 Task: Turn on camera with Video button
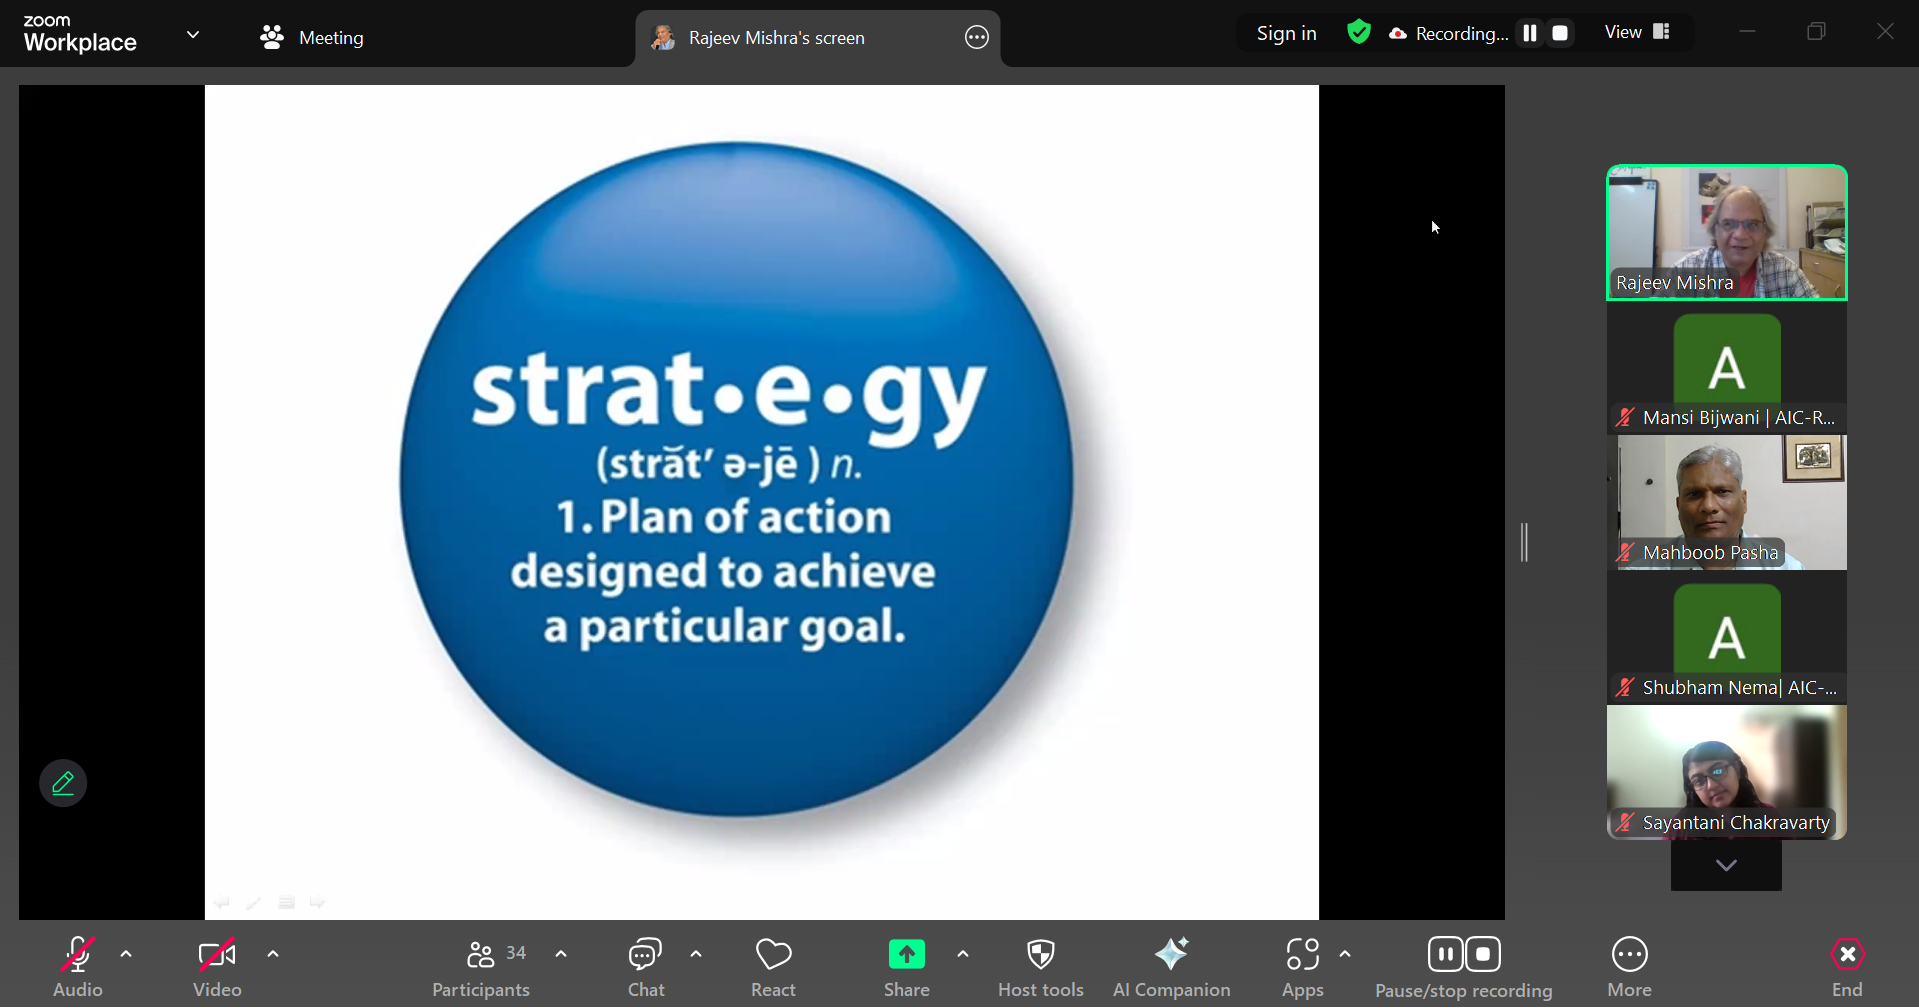(217, 966)
